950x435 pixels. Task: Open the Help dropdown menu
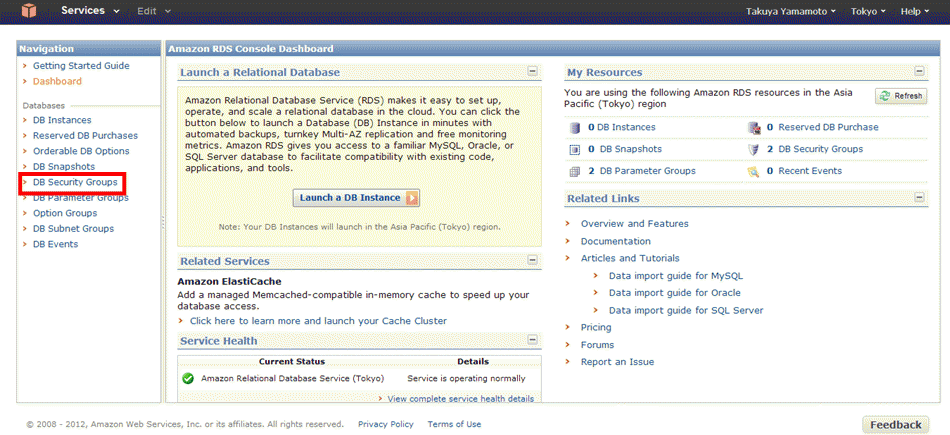point(915,11)
